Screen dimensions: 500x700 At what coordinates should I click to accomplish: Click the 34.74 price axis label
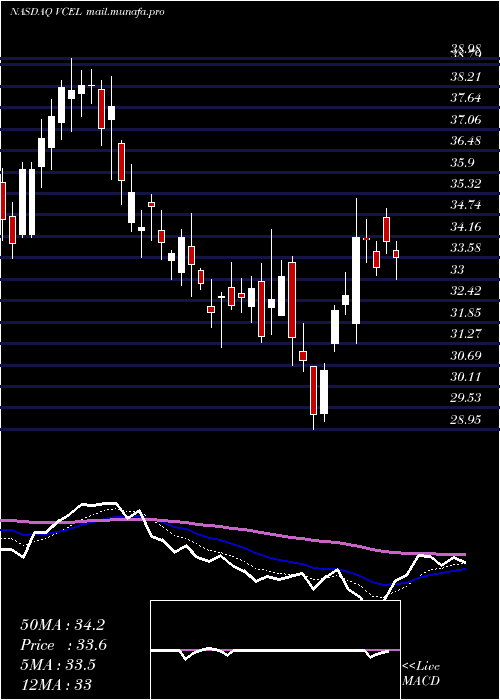click(x=466, y=205)
